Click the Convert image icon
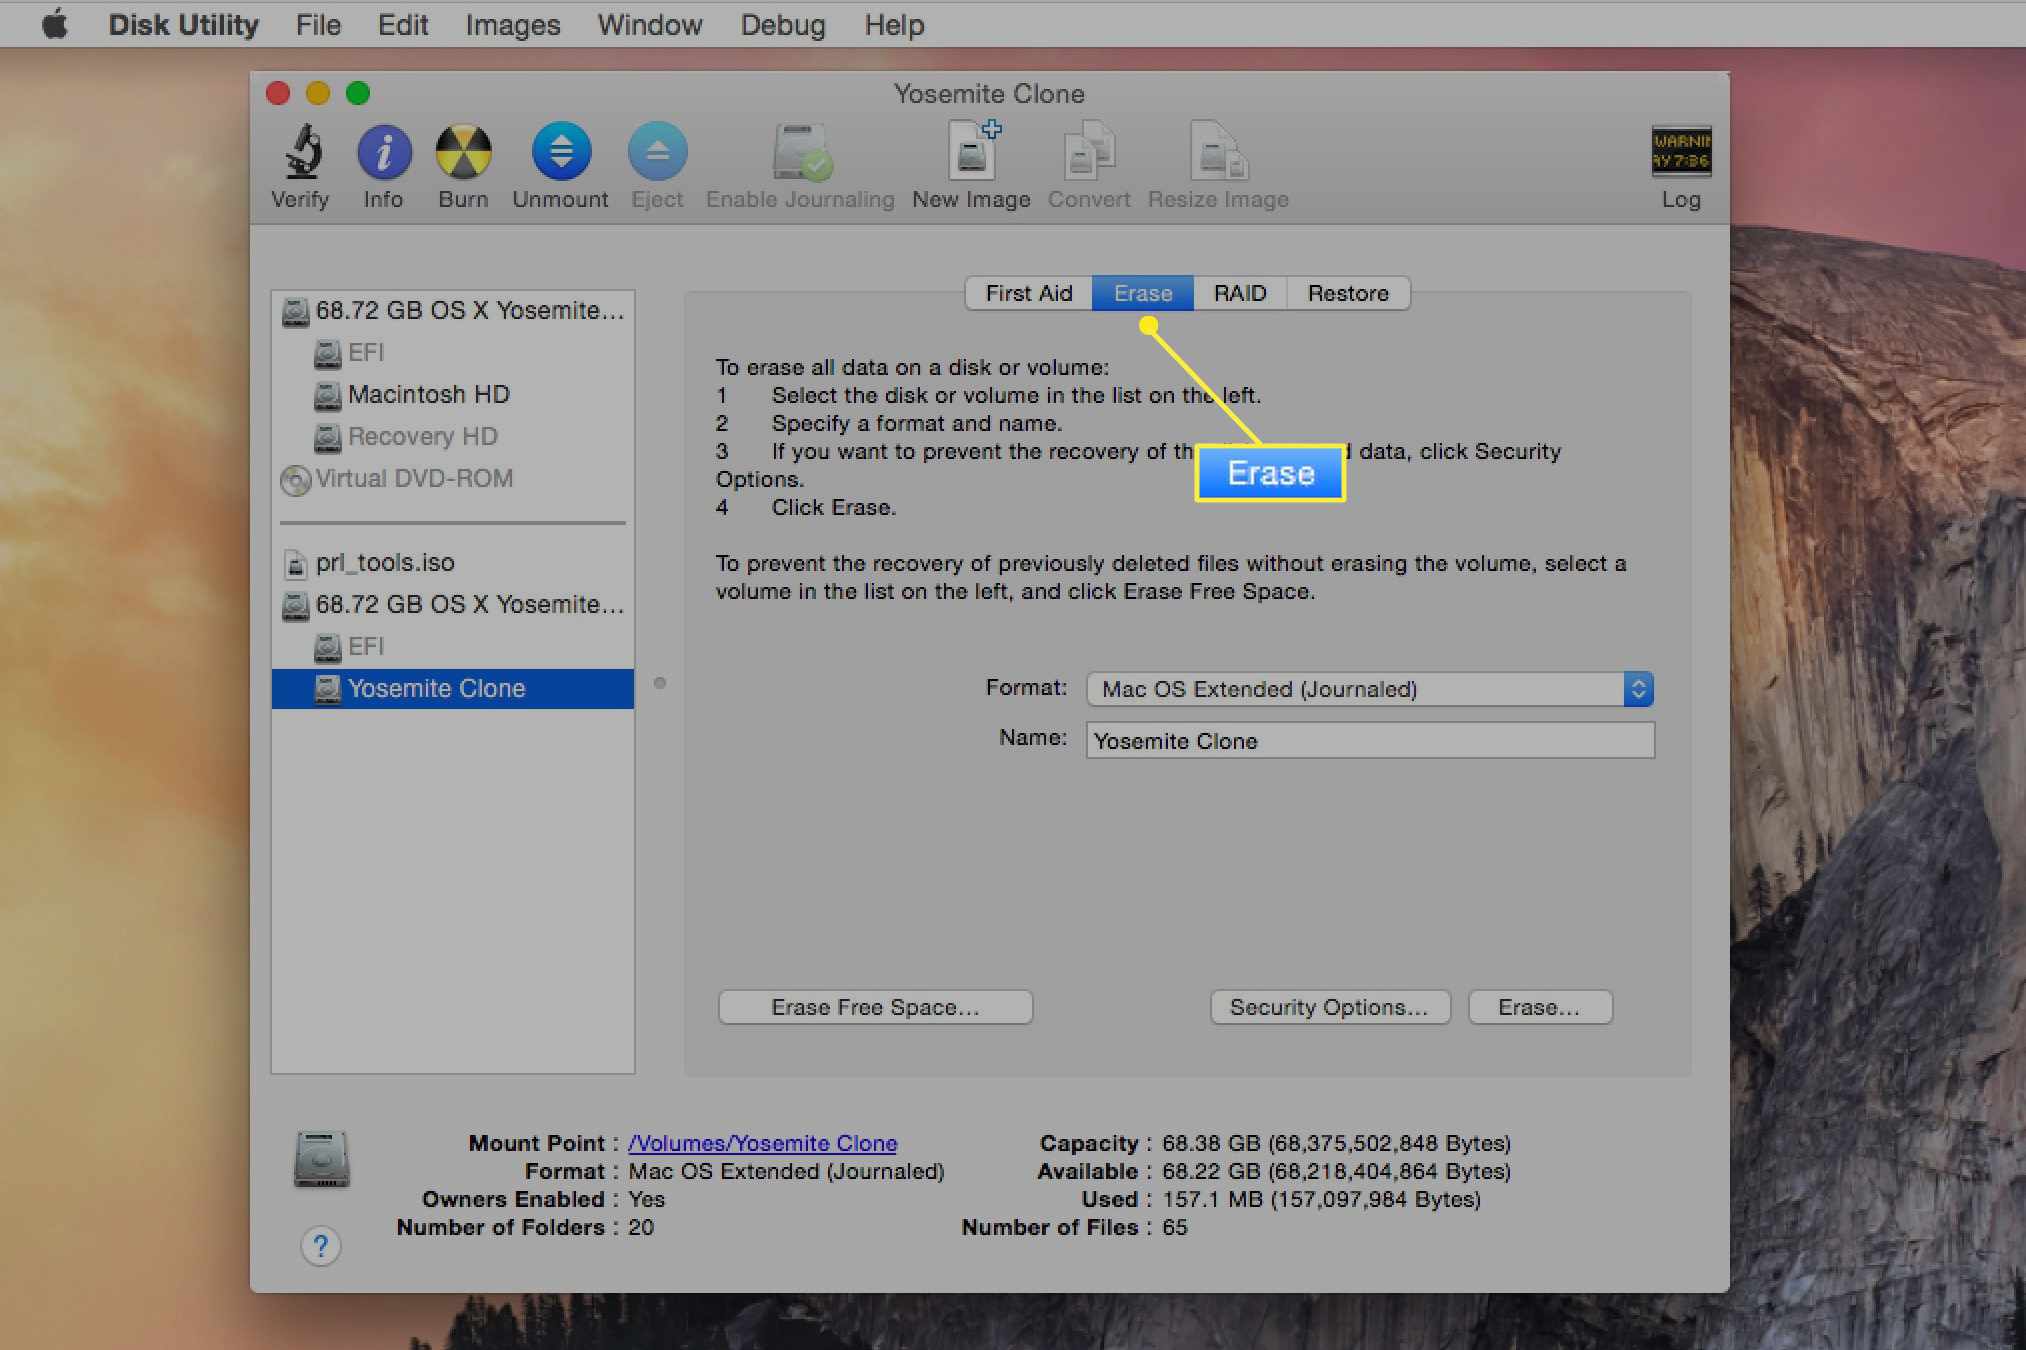Viewport: 2026px width, 1350px height. [x=1089, y=152]
